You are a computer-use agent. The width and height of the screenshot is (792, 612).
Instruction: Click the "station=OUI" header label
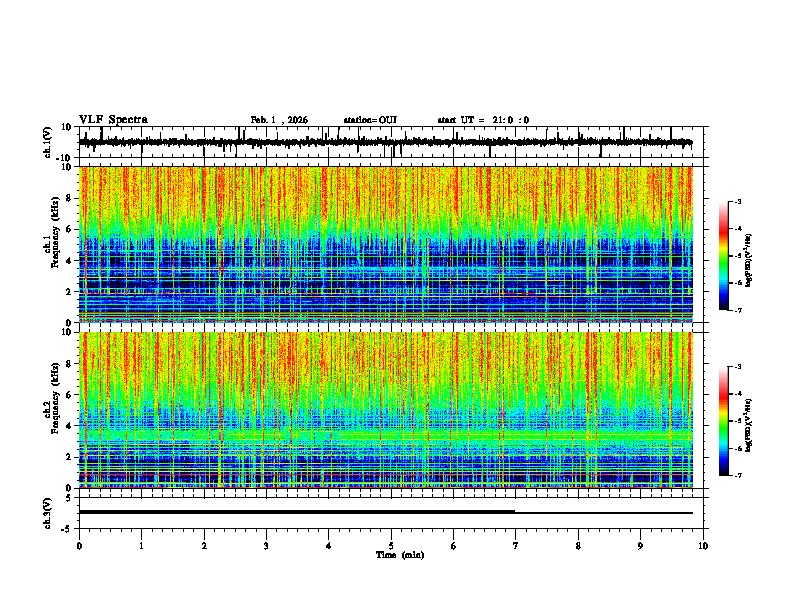(370, 120)
